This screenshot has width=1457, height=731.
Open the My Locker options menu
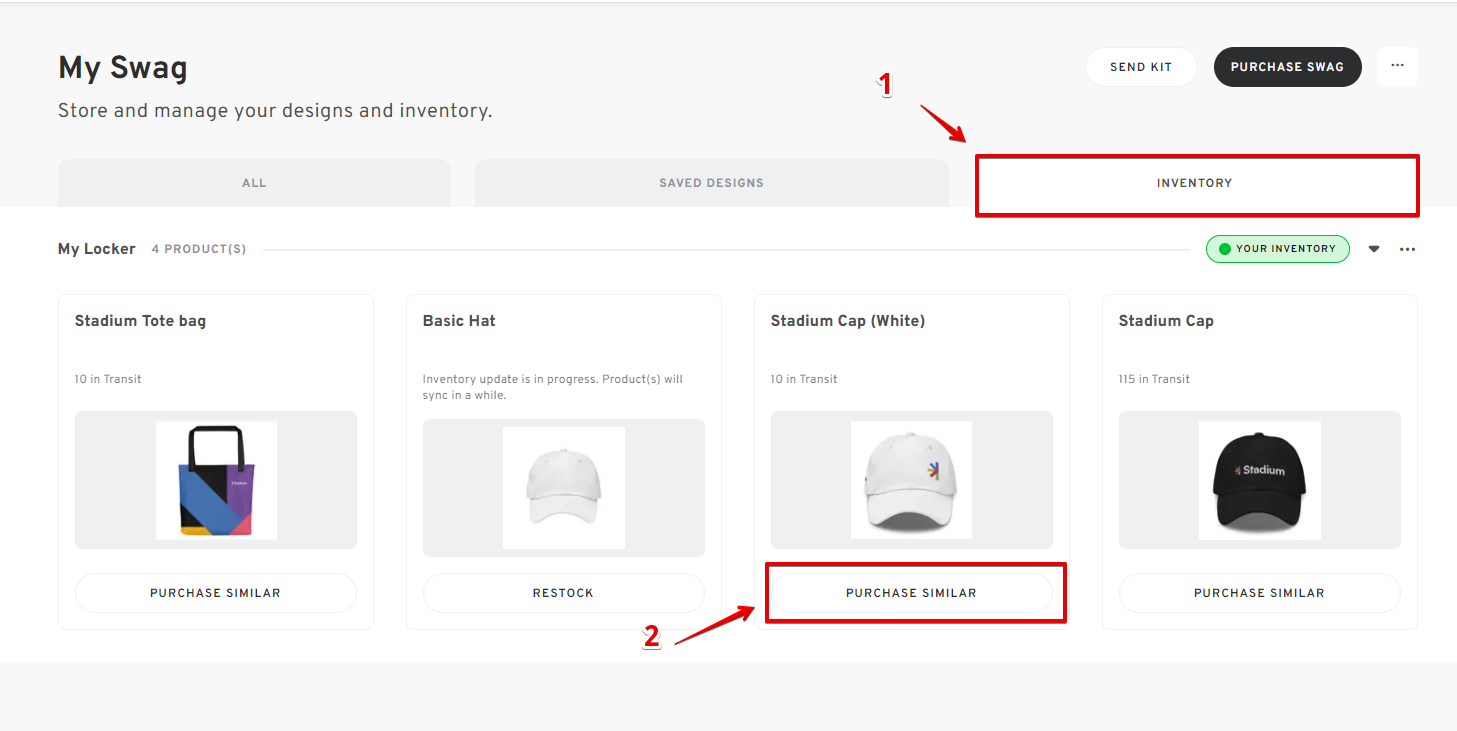click(x=1407, y=249)
